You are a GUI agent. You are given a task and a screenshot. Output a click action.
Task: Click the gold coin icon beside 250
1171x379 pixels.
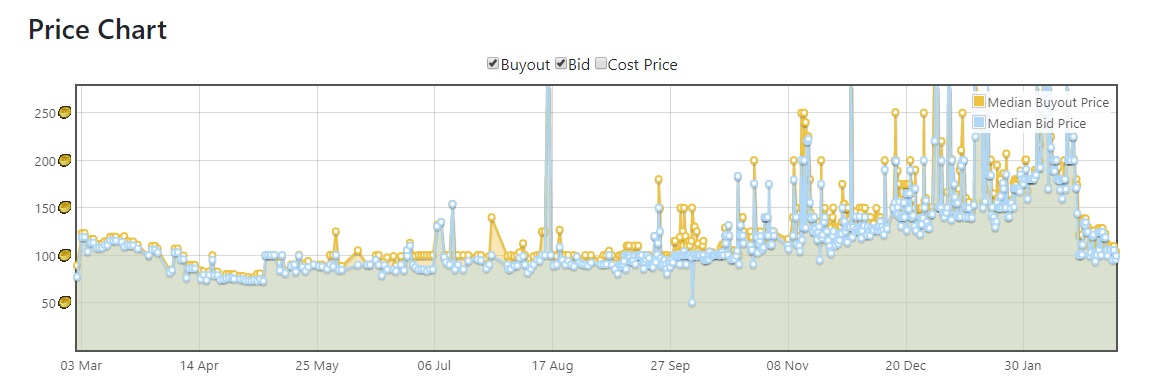point(64,113)
